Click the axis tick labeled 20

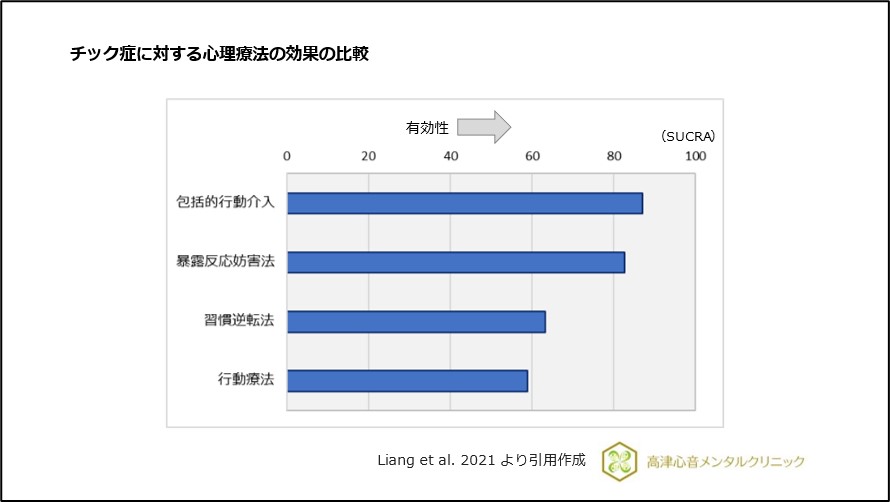[x=369, y=156]
